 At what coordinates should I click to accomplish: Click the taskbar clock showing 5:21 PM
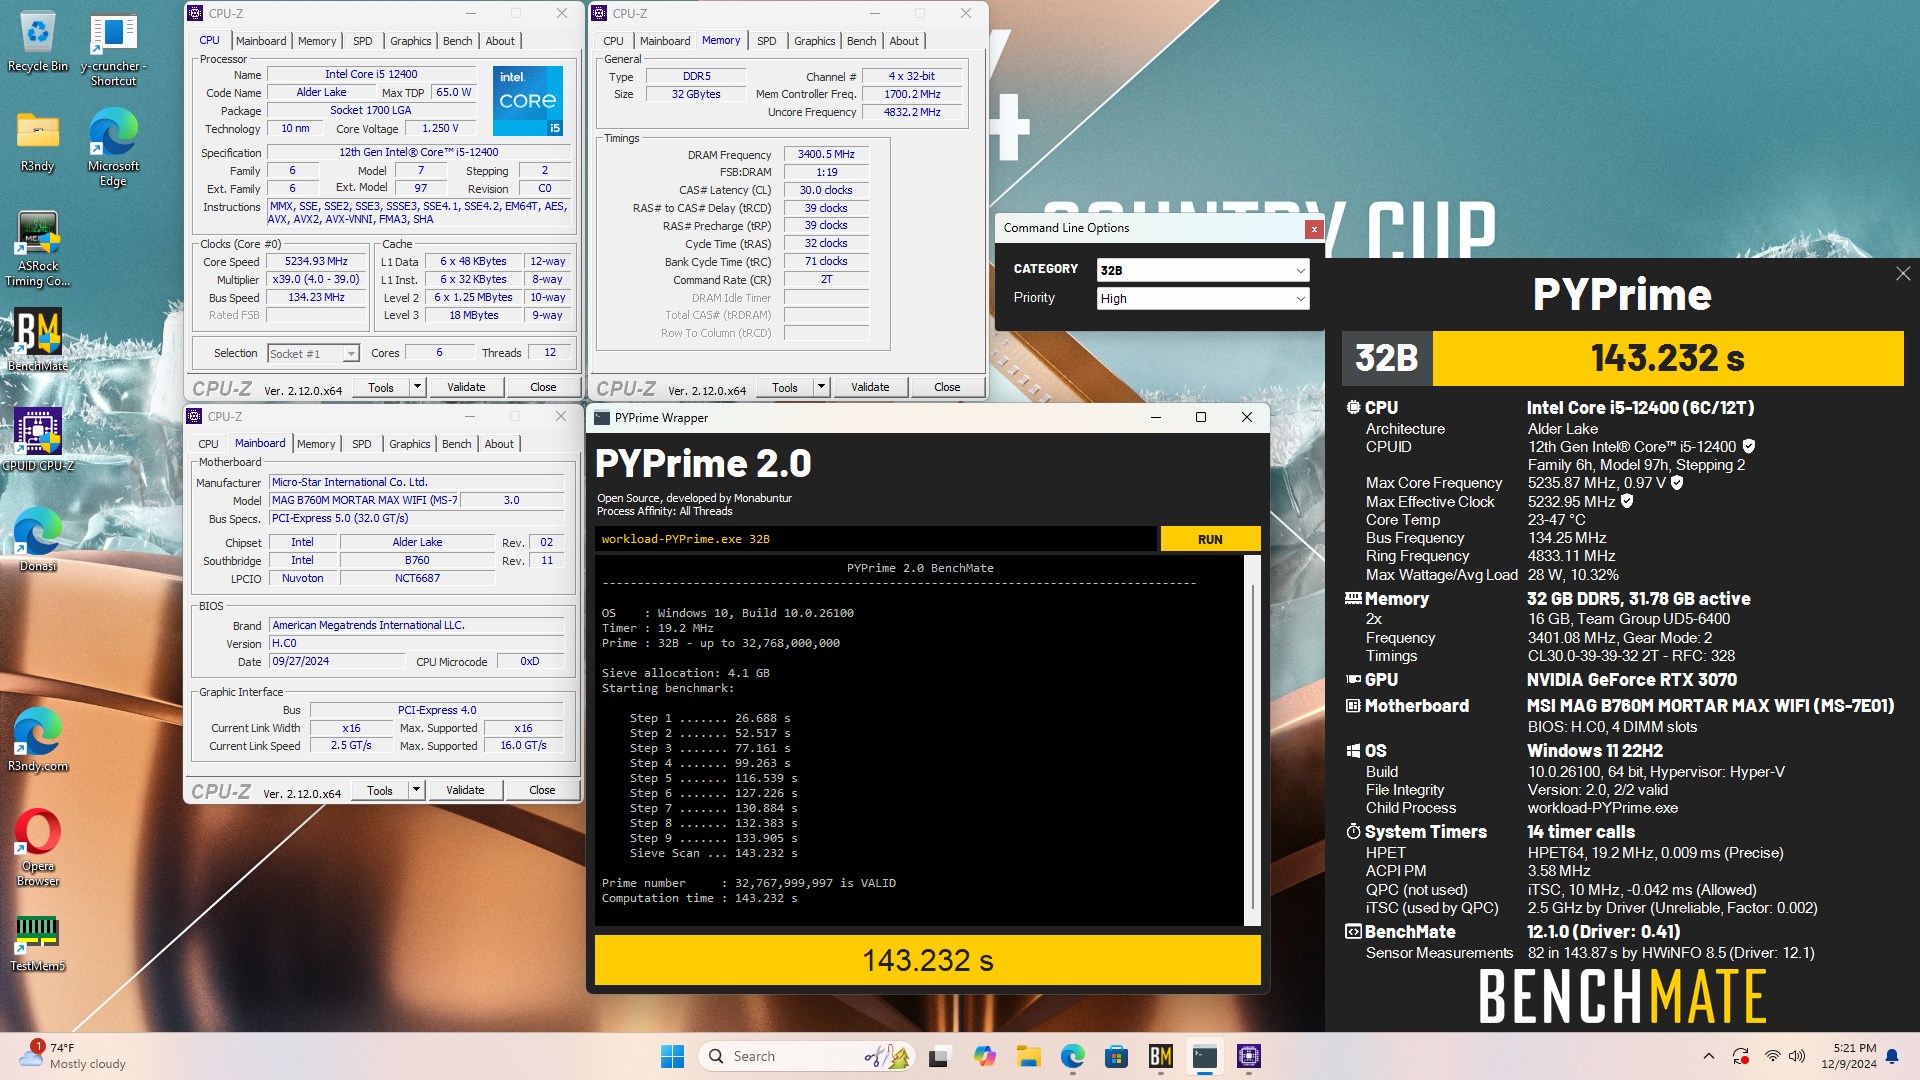click(x=1849, y=1056)
